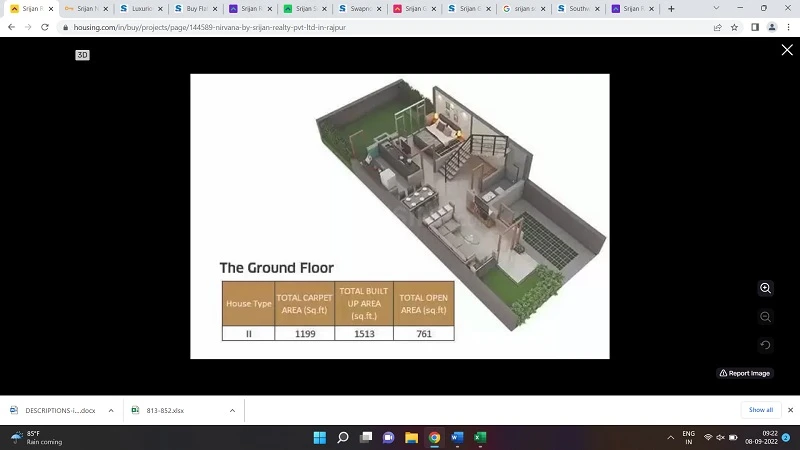This screenshot has width=800, height=450.
Task: Bookmark this page with the star icon
Action: (734, 27)
